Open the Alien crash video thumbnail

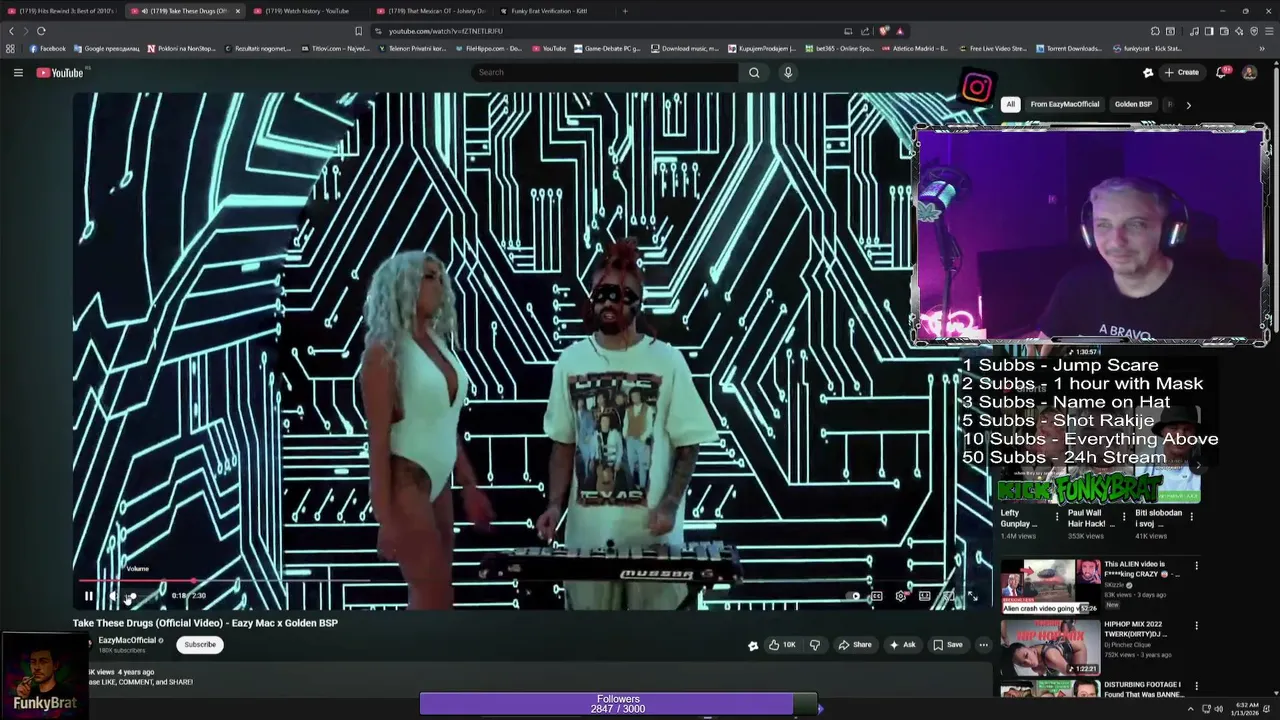point(1050,587)
